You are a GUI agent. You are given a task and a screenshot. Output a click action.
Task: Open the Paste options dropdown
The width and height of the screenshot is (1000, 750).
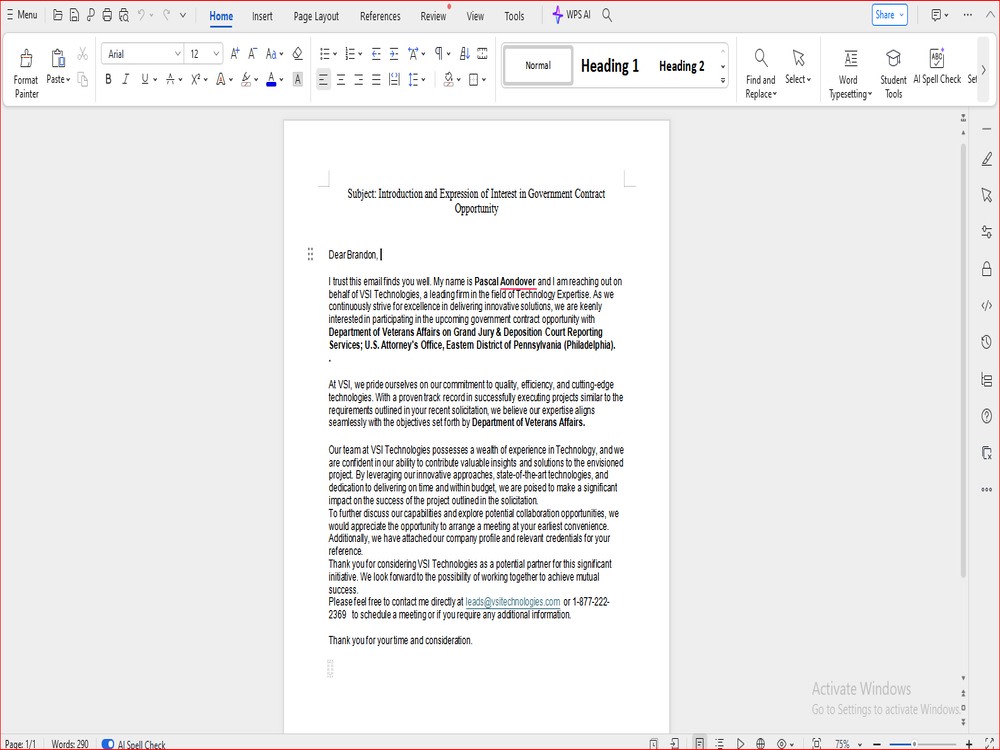tap(58, 80)
